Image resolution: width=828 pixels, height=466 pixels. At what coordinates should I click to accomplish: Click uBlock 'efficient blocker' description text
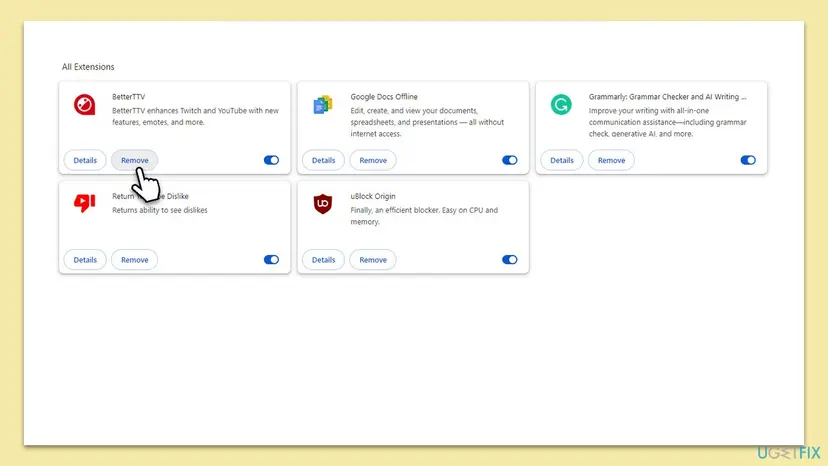click(x=424, y=216)
